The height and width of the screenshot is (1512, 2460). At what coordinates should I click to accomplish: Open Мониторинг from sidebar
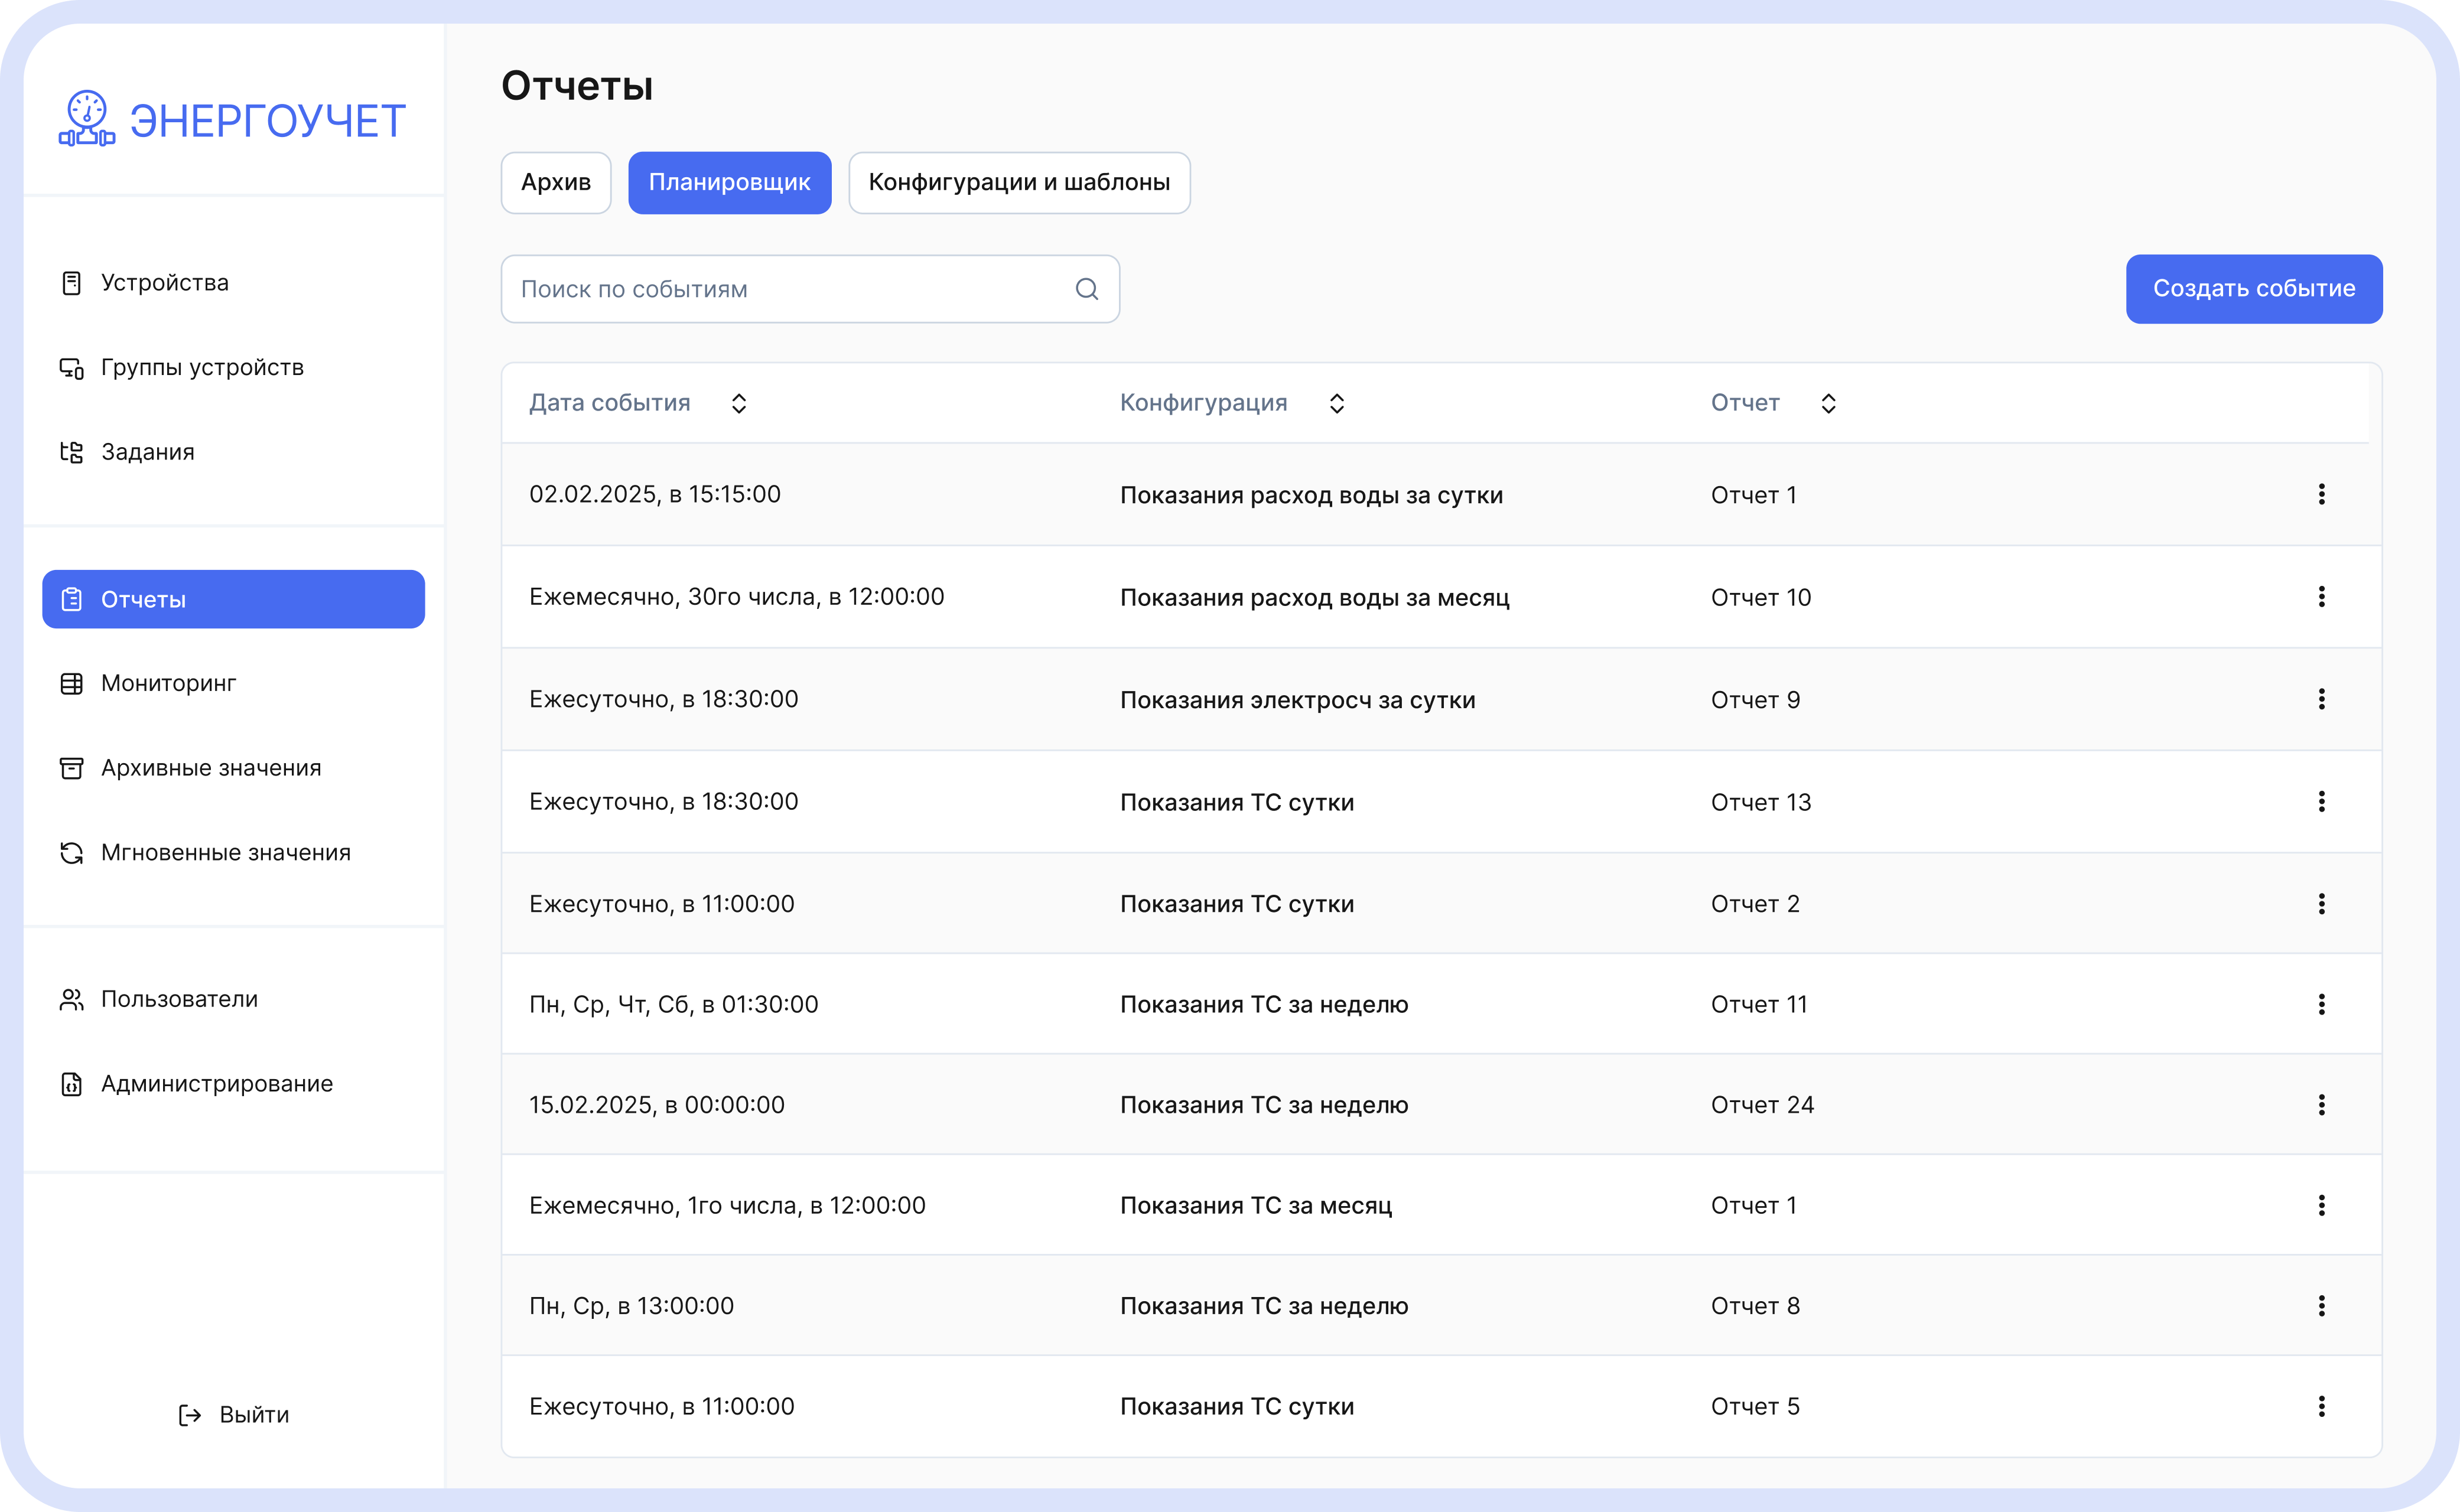[x=168, y=683]
